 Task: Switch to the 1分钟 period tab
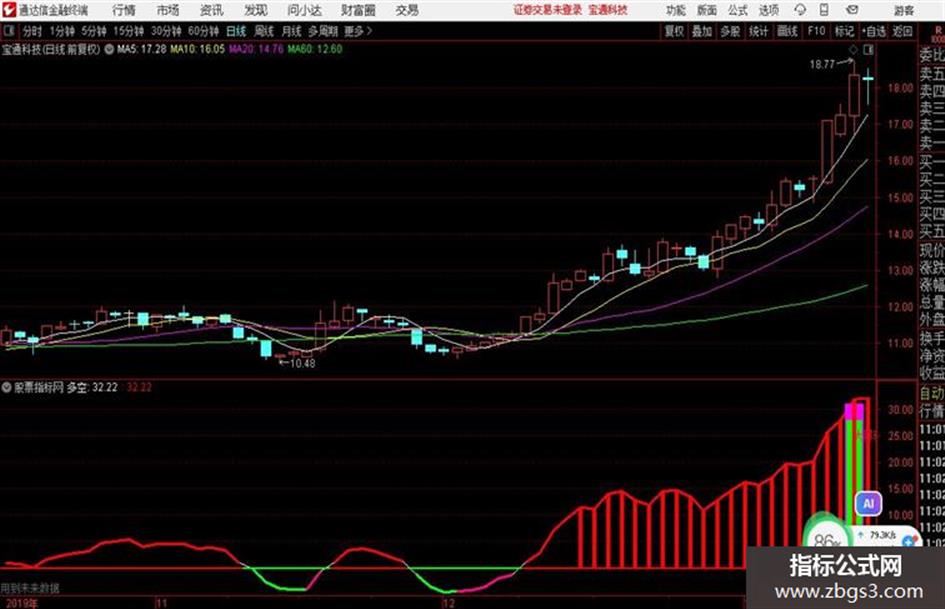tap(61, 31)
